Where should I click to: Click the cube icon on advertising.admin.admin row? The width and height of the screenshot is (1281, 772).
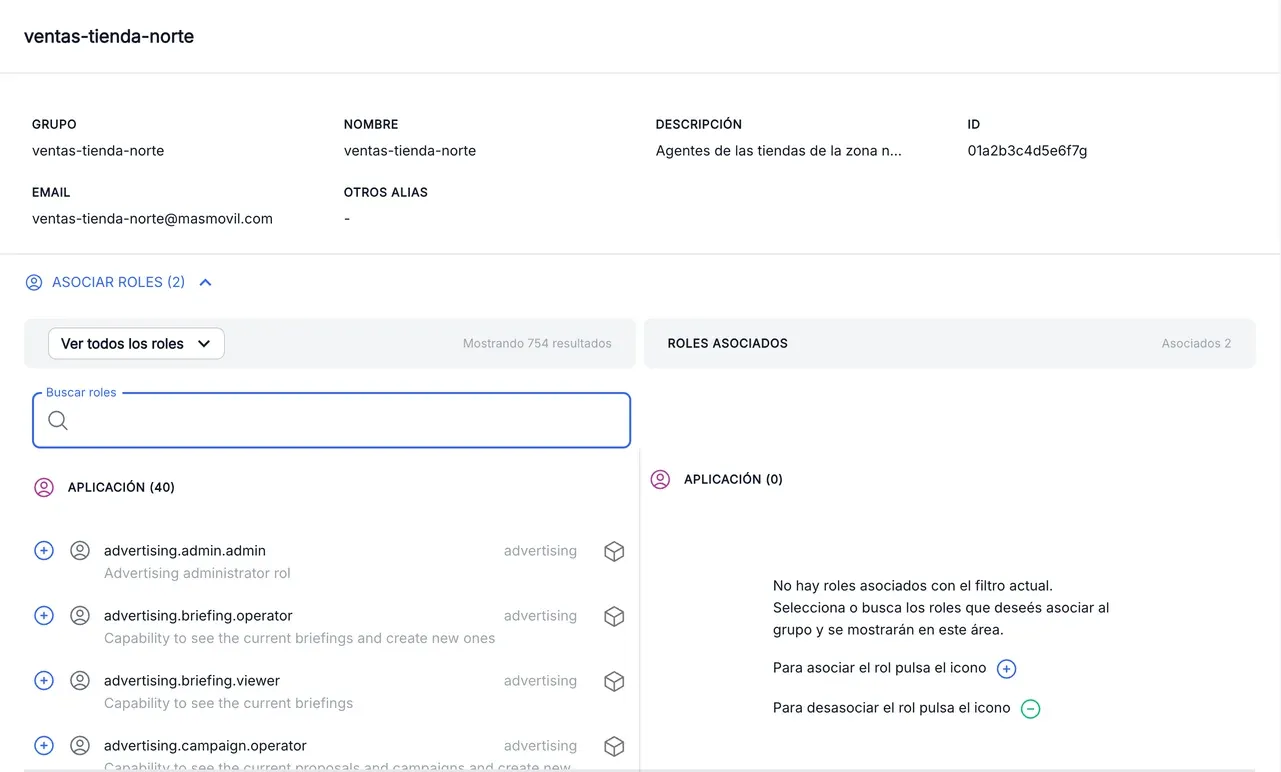(x=614, y=551)
